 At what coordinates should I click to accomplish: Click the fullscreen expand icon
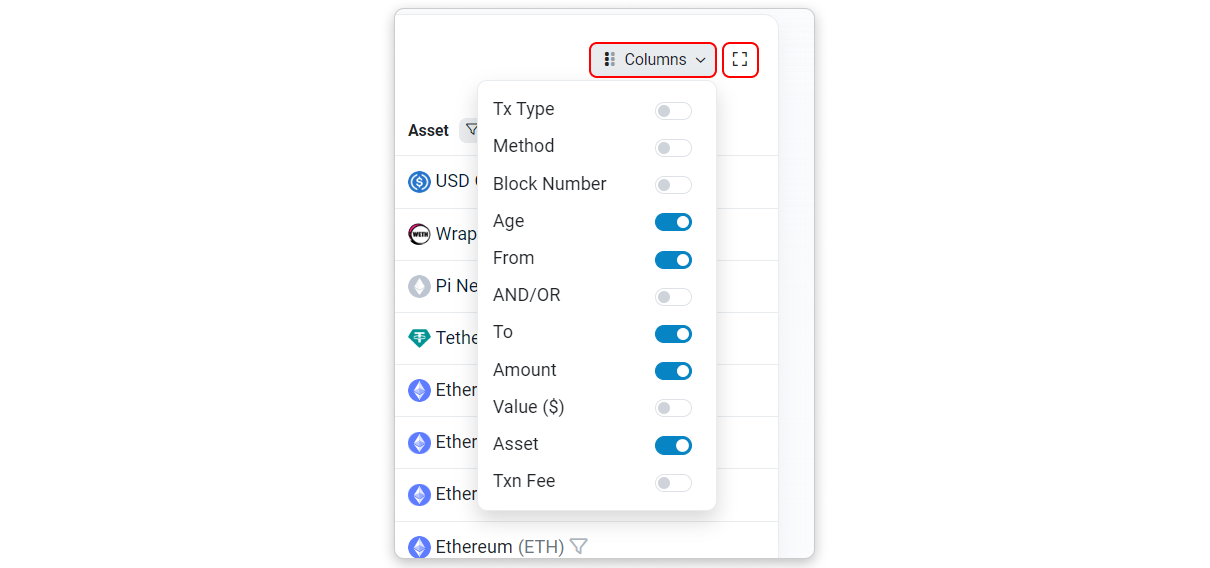point(740,60)
